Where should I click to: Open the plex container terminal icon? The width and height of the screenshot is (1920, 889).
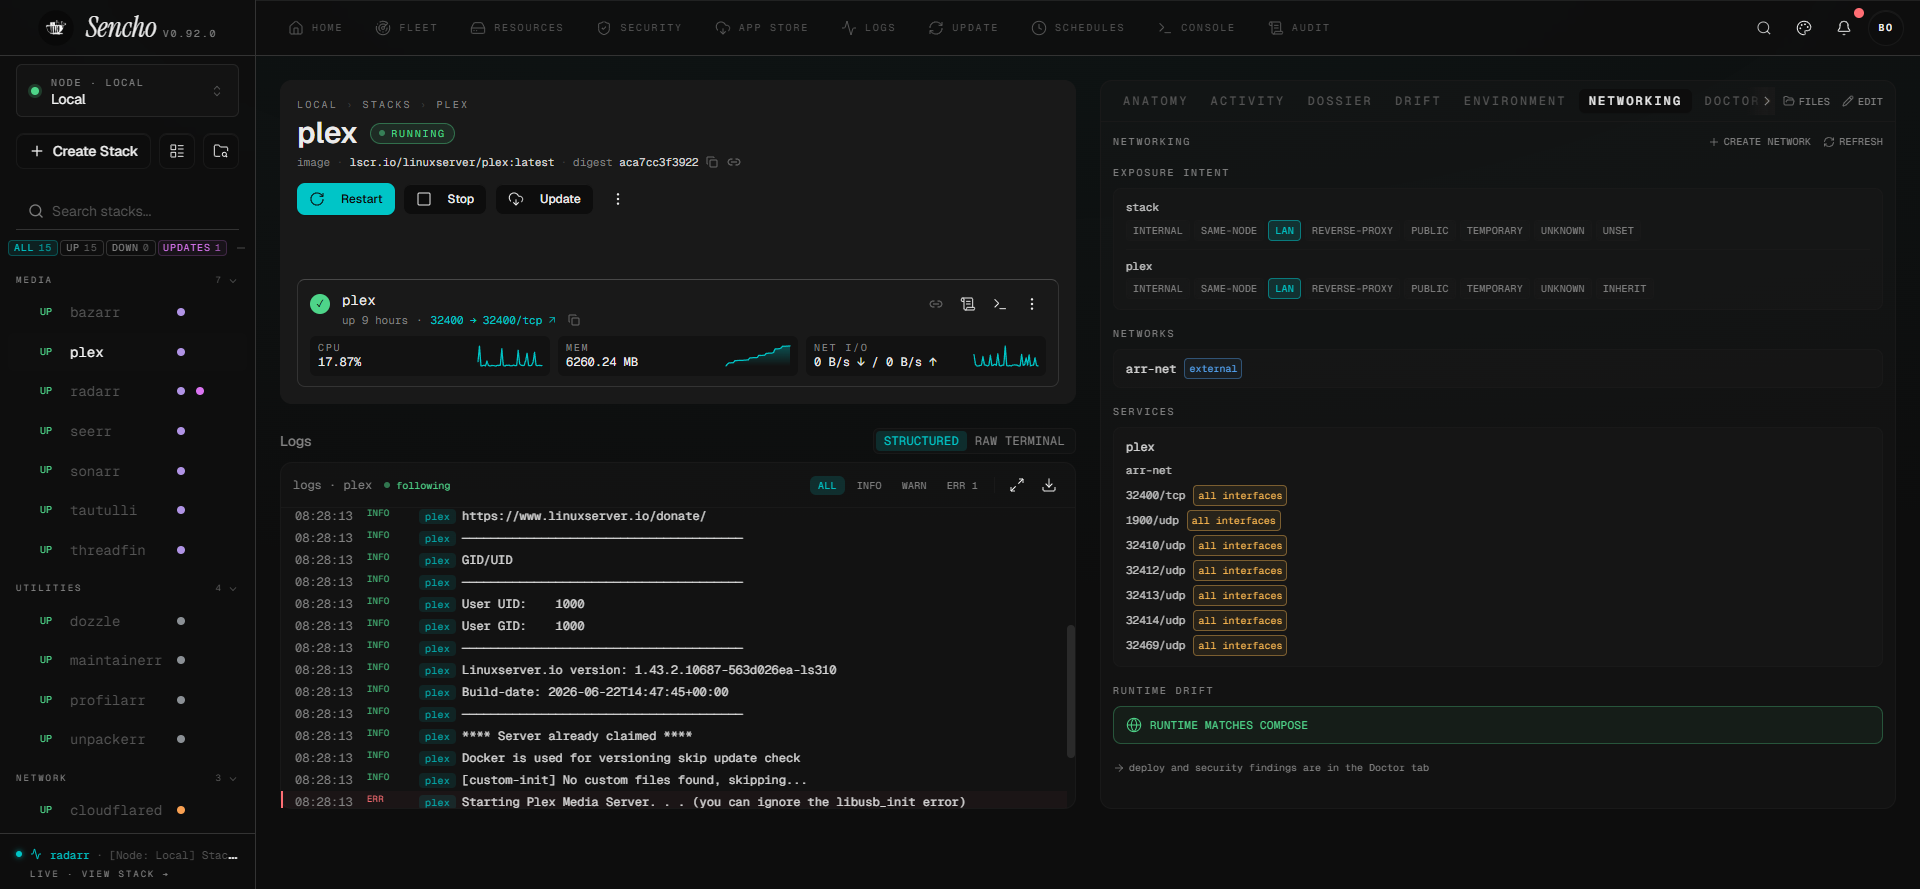[1000, 304]
